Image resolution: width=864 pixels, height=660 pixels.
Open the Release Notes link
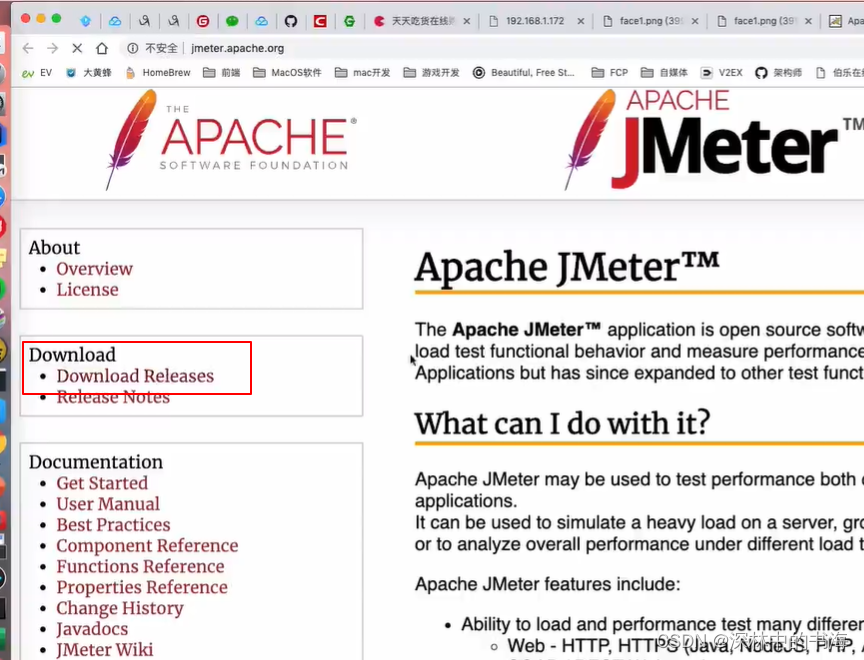pyautogui.click(x=113, y=397)
